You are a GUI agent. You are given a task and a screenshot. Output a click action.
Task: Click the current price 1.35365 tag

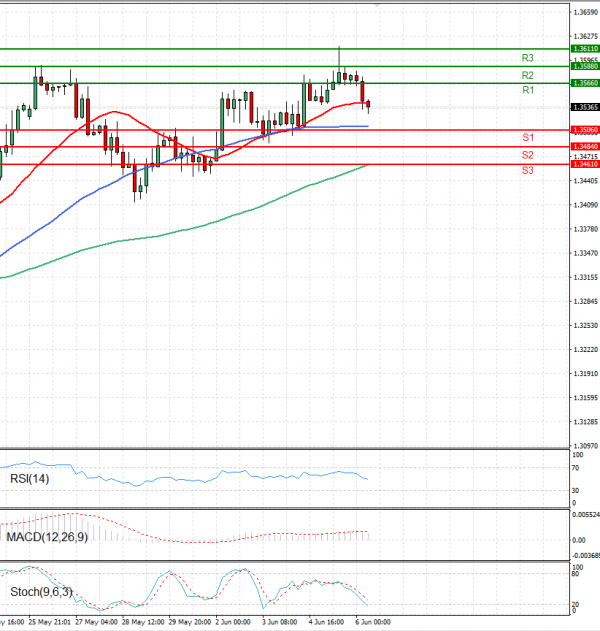pos(585,107)
